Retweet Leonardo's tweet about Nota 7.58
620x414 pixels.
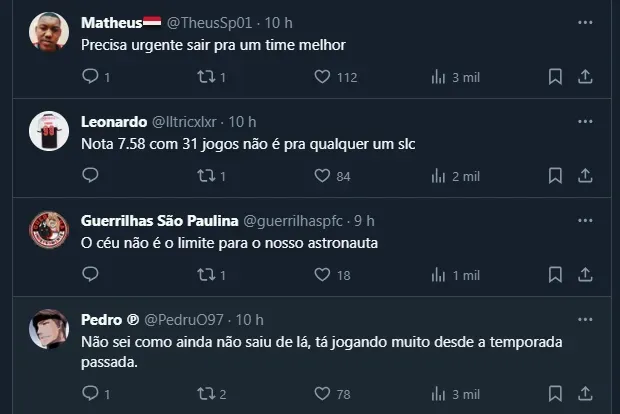[206, 176]
